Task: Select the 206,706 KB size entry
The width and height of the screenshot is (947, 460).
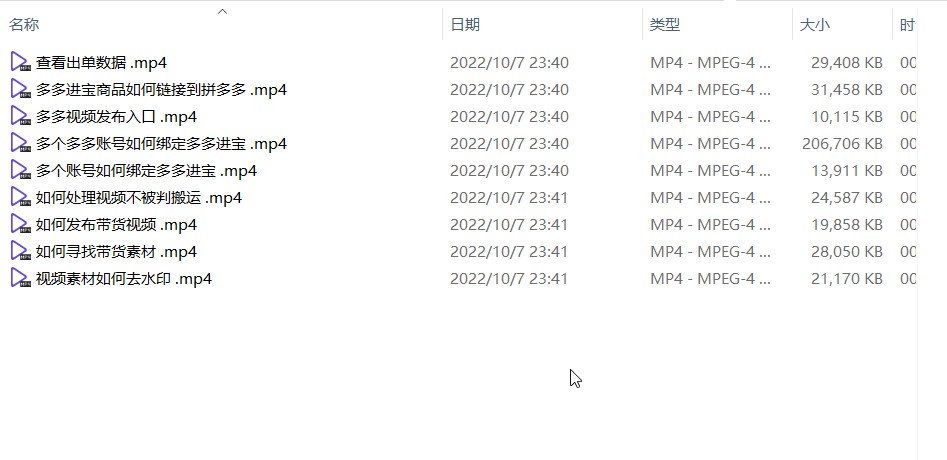Action: pyautogui.click(x=843, y=144)
